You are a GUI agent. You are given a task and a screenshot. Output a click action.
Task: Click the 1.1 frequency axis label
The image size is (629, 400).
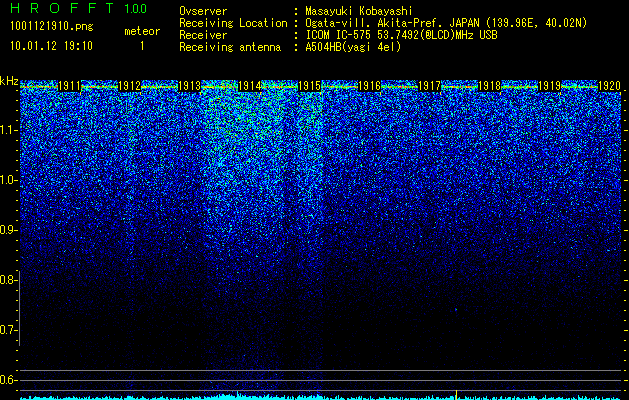[x=8, y=130]
